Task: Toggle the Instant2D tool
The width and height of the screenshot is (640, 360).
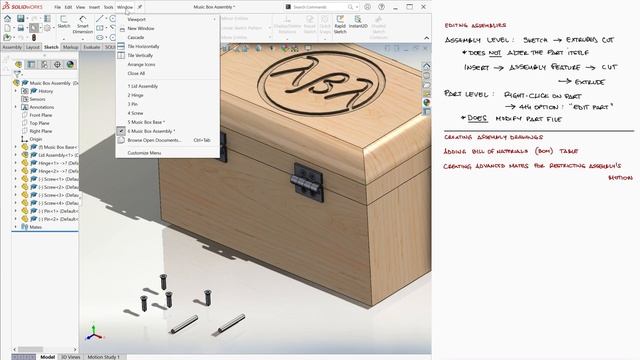Action: coord(358,22)
